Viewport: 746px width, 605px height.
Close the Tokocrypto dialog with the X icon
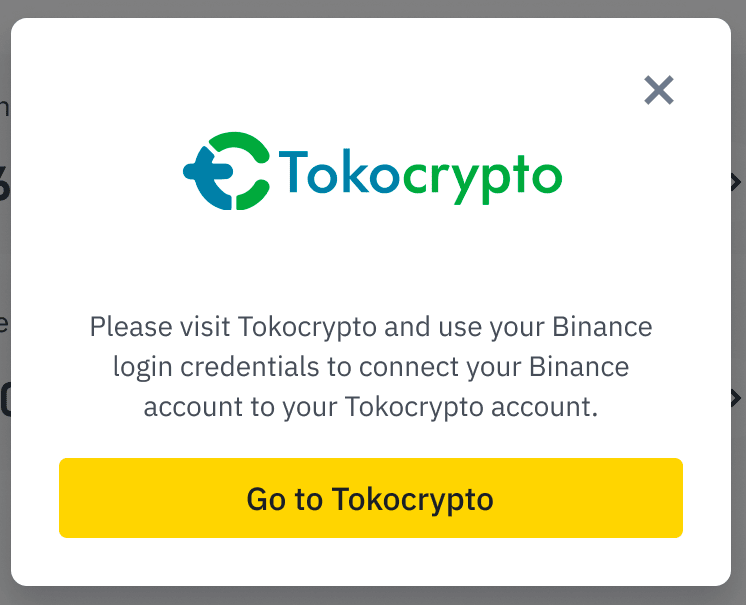(x=659, y=91)
